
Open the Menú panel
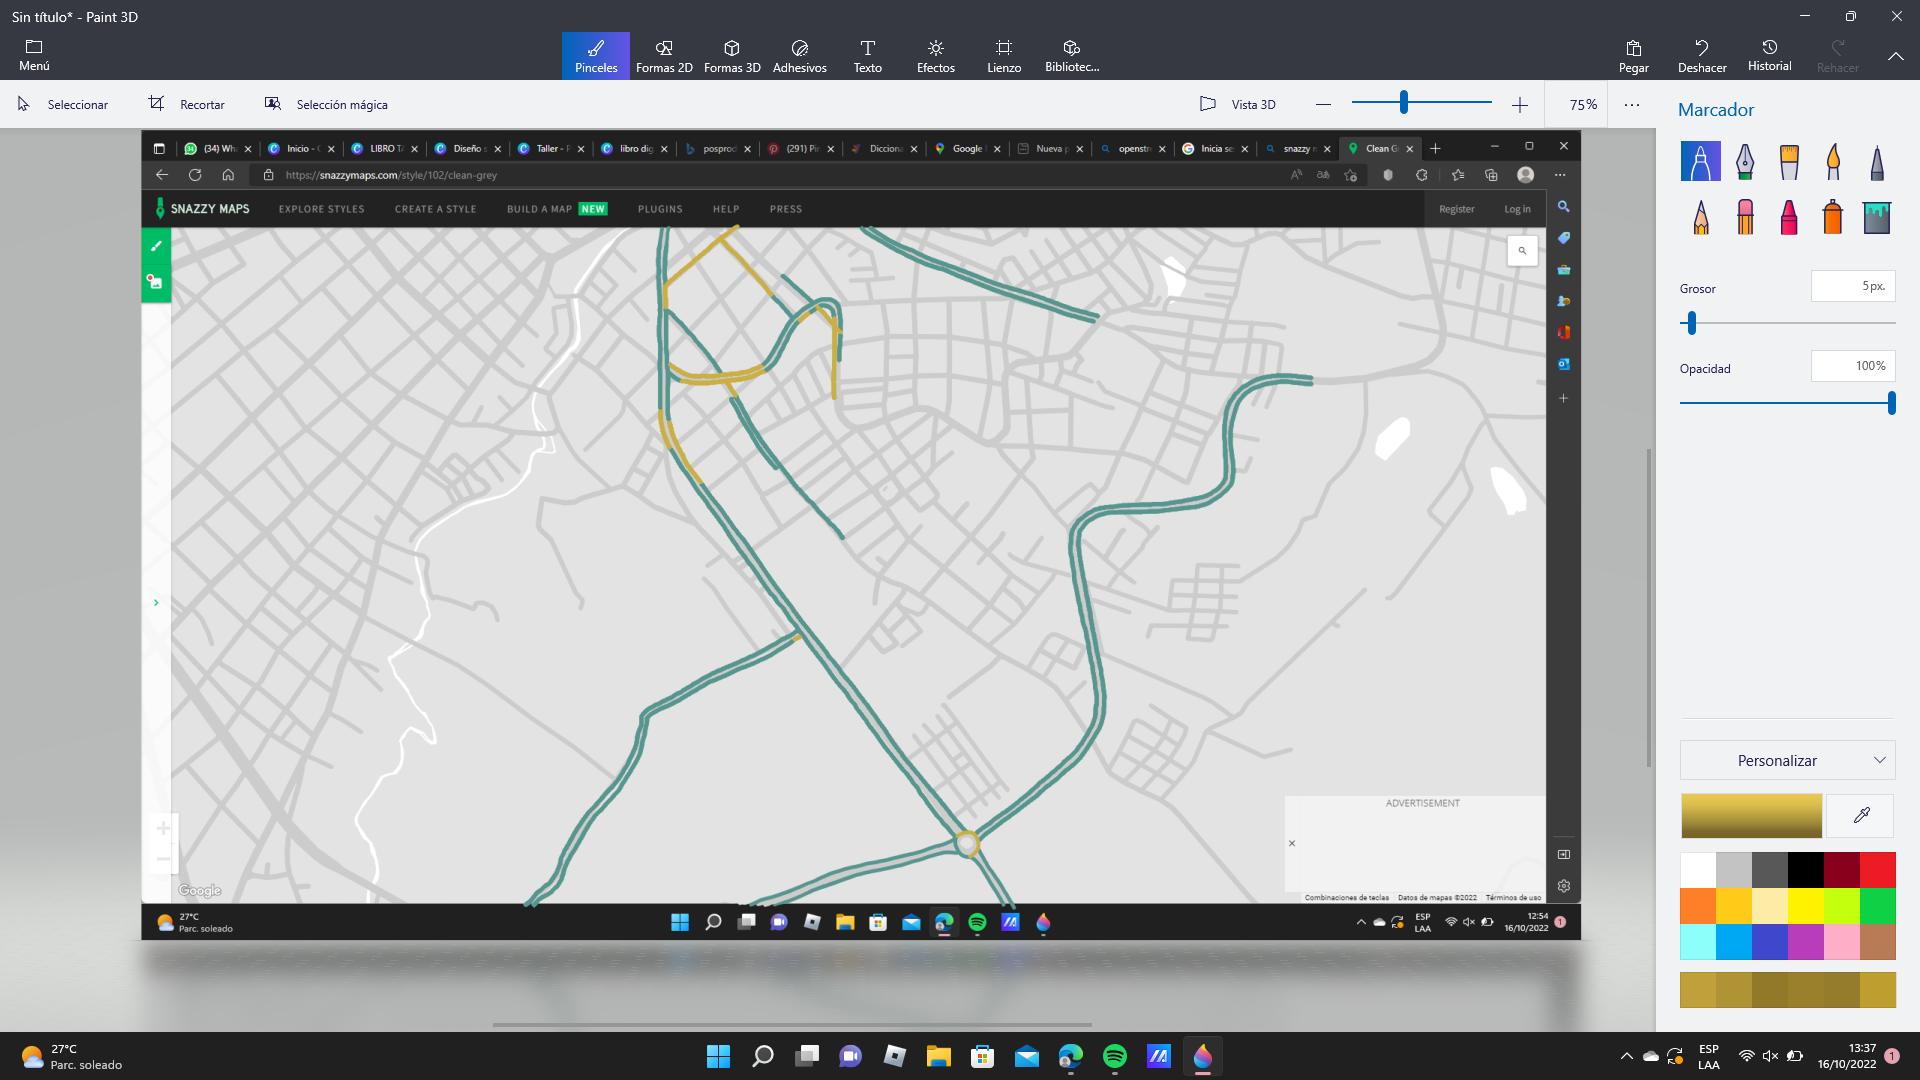point(34,56)
